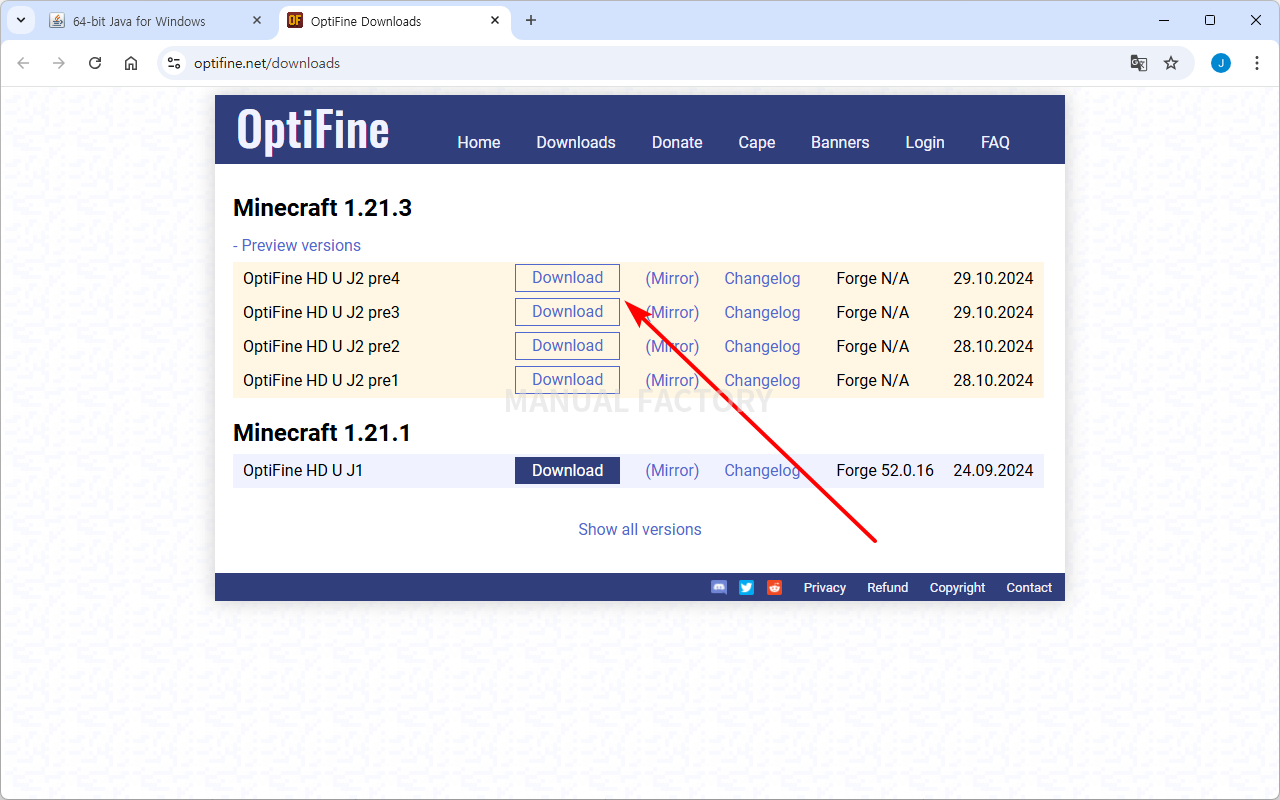Open a new browser tab
The height and width of the screenshot is (800, 1280).
click(531, 21)
